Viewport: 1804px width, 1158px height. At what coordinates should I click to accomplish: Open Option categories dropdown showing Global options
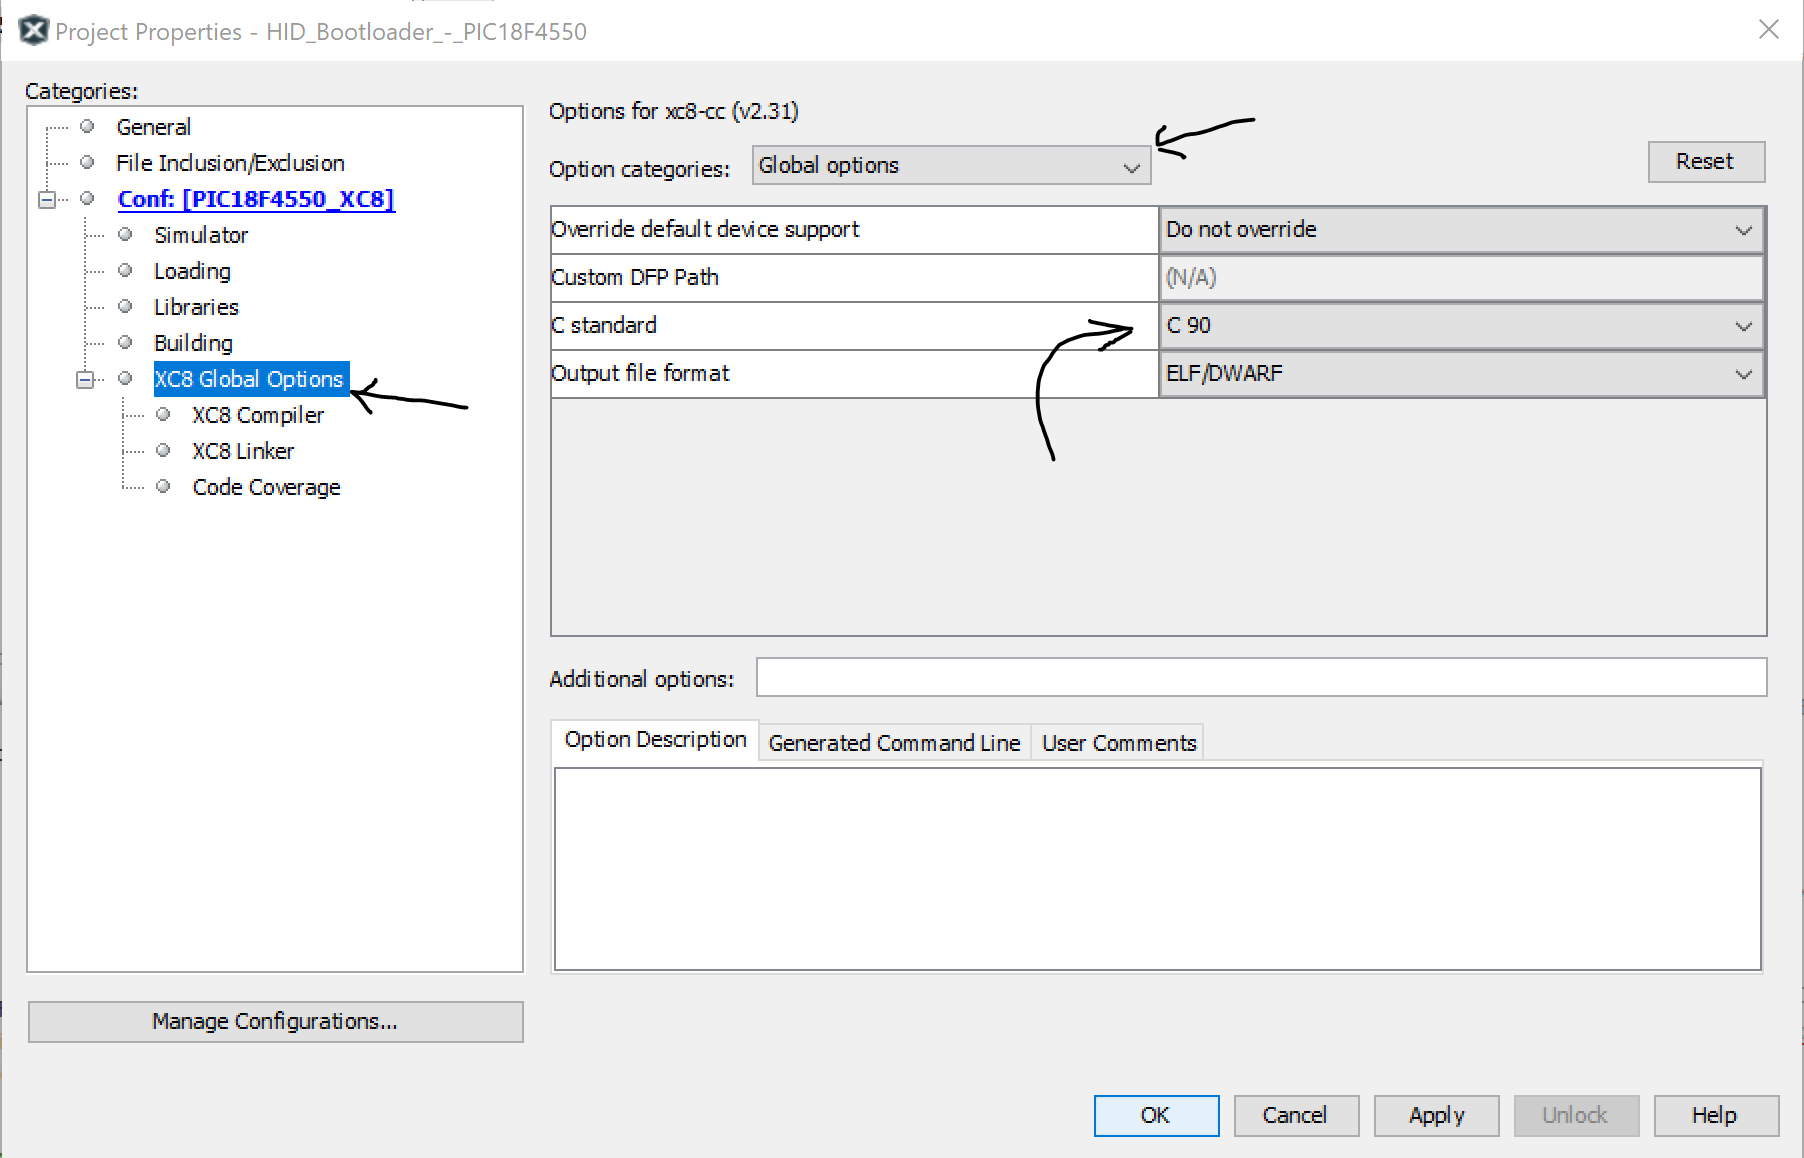[951, 166]
